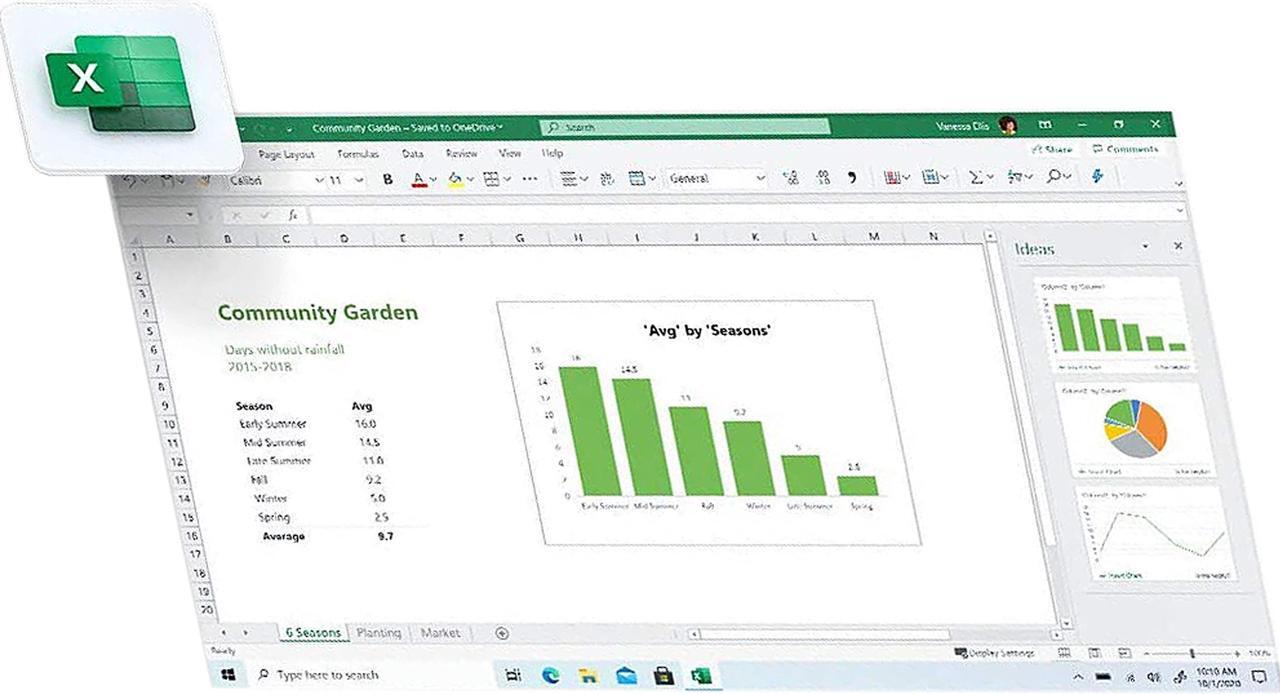
Task: Expand the fill color dropdown arrow
Action: point(470,181)
